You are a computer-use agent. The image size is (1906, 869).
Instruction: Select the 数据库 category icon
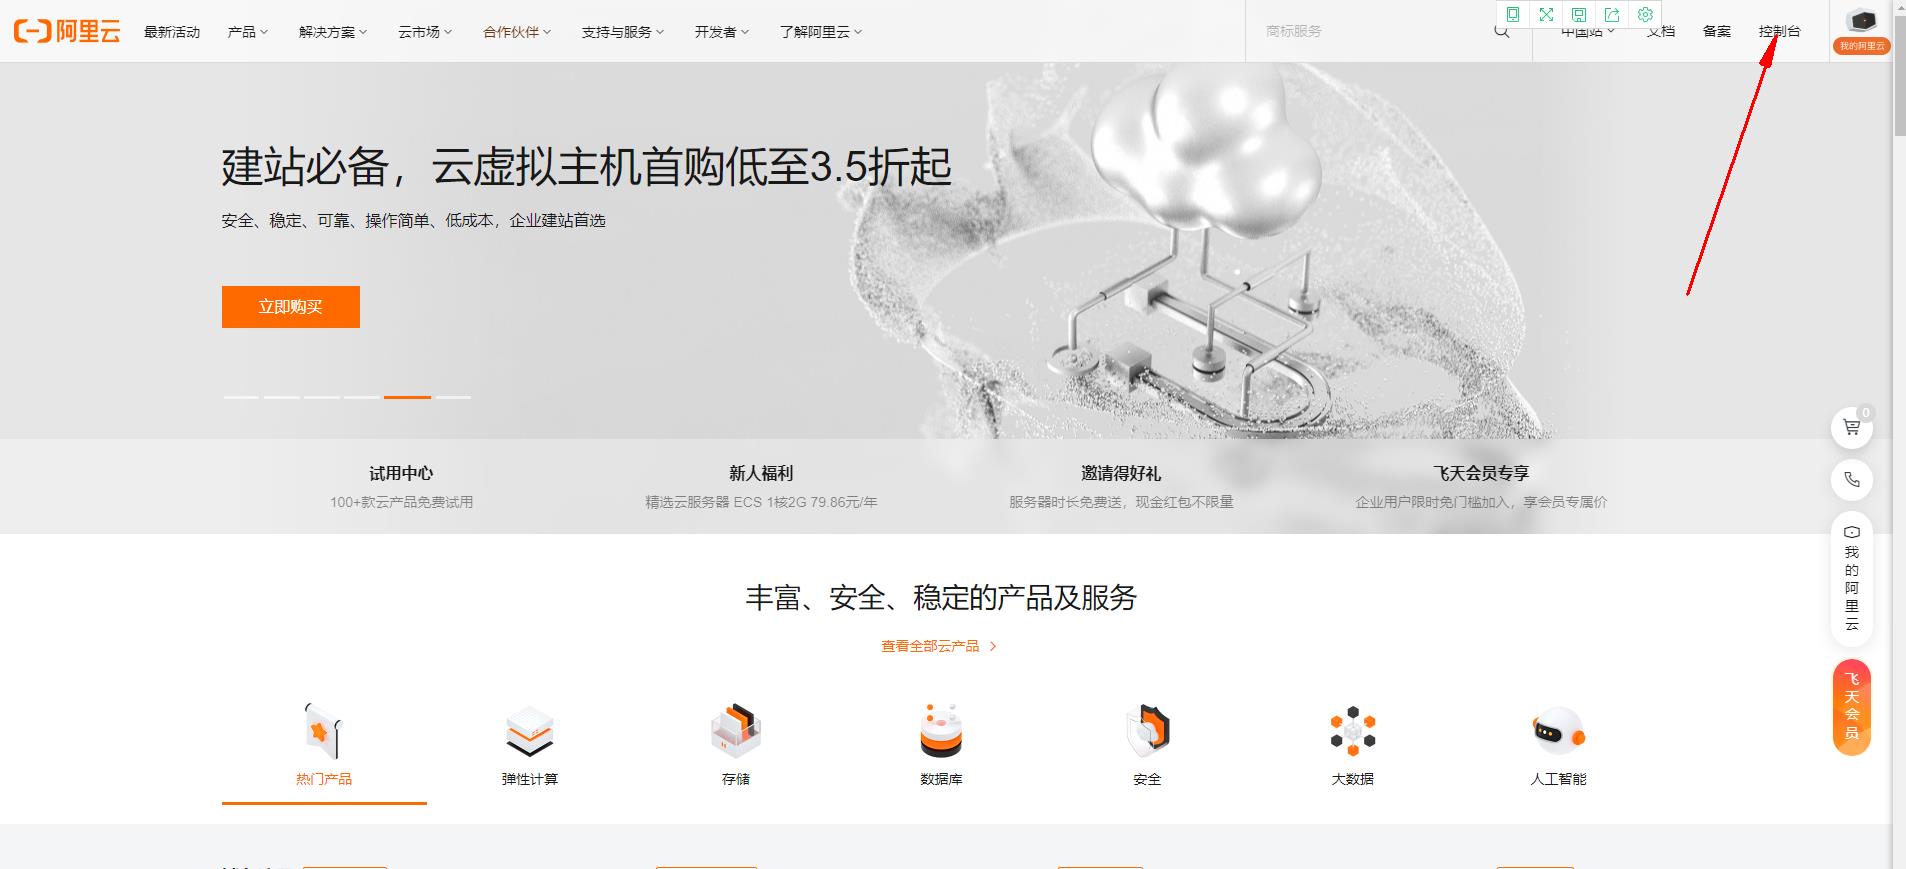tap(941, 732)
